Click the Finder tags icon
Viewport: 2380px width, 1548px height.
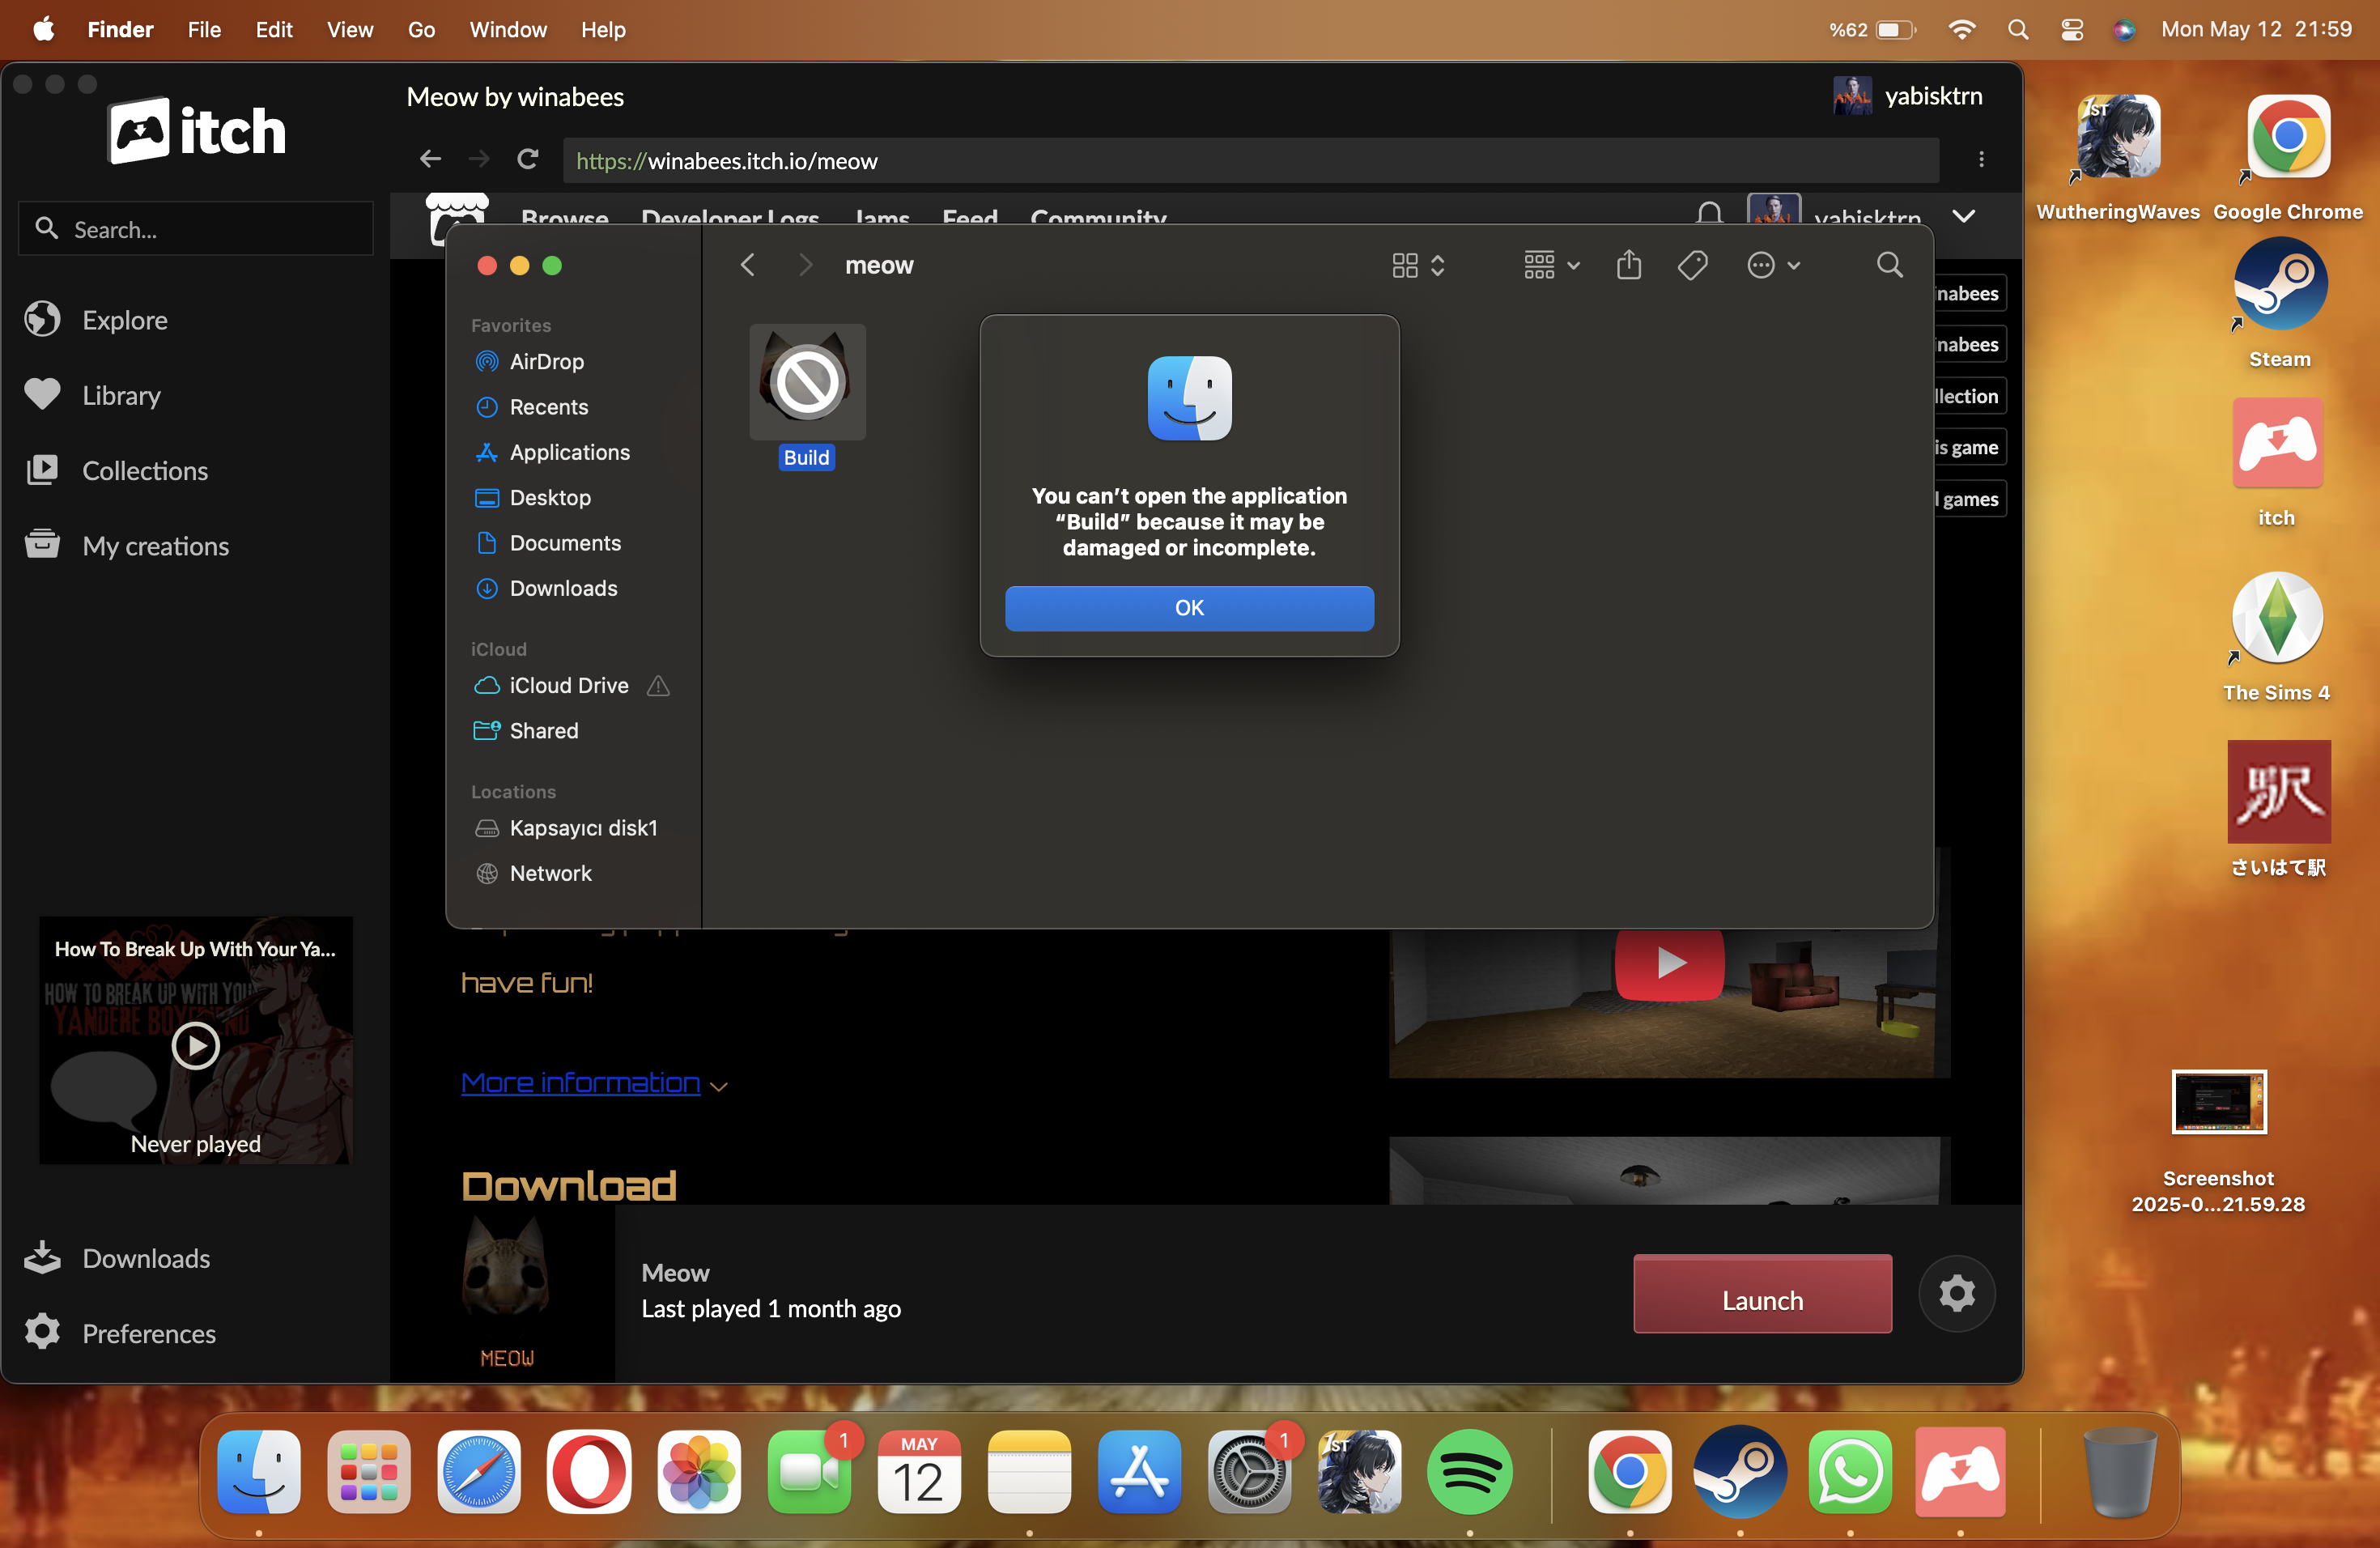[x=1692, y=265]
